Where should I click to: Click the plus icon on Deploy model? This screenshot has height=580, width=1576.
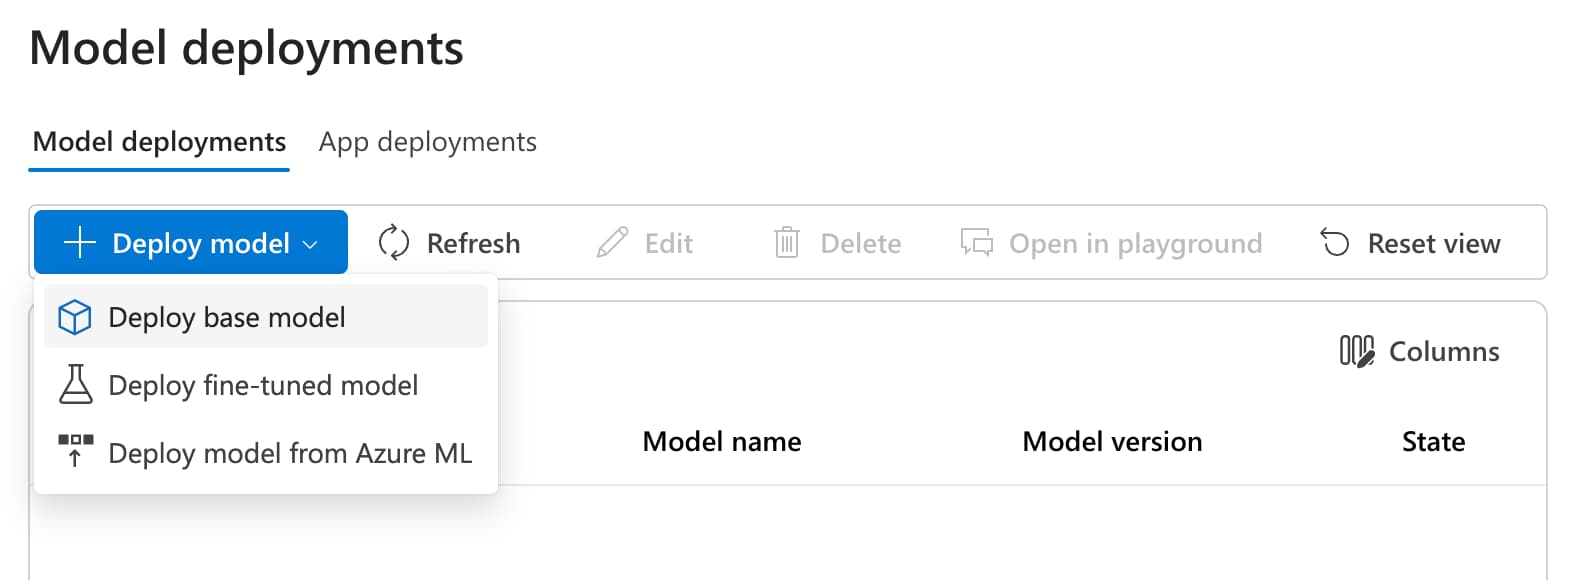[79, 243]
